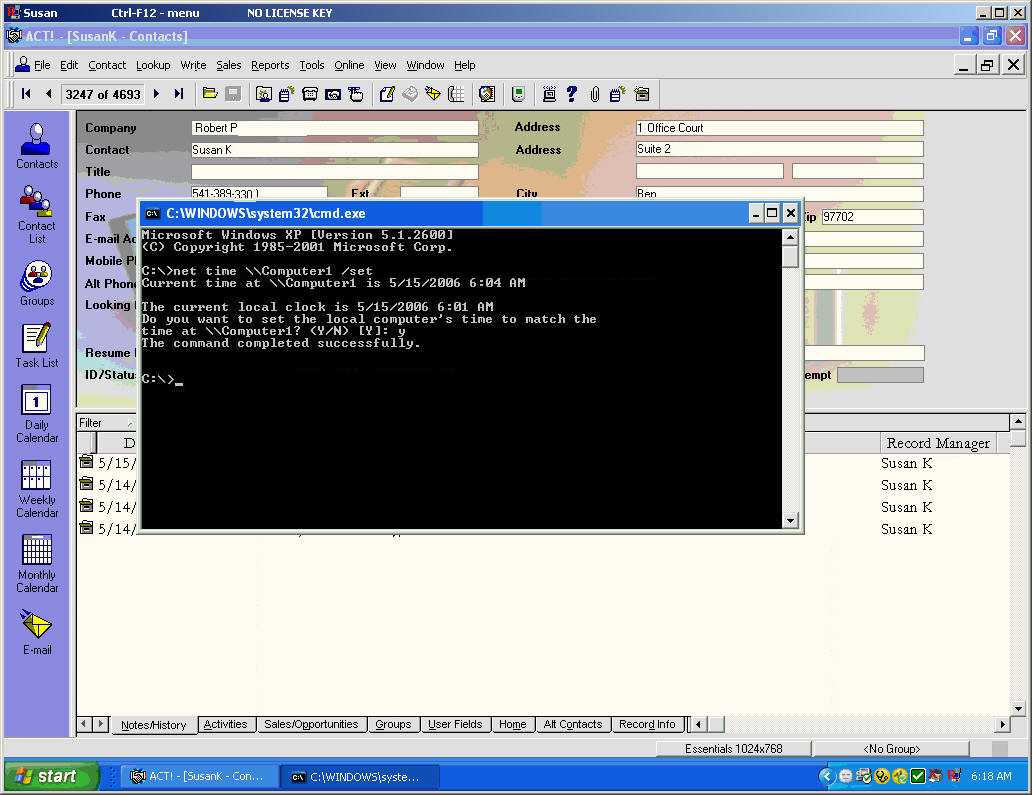Open the Tools menu
The image size is (1032, 795).
311,65
